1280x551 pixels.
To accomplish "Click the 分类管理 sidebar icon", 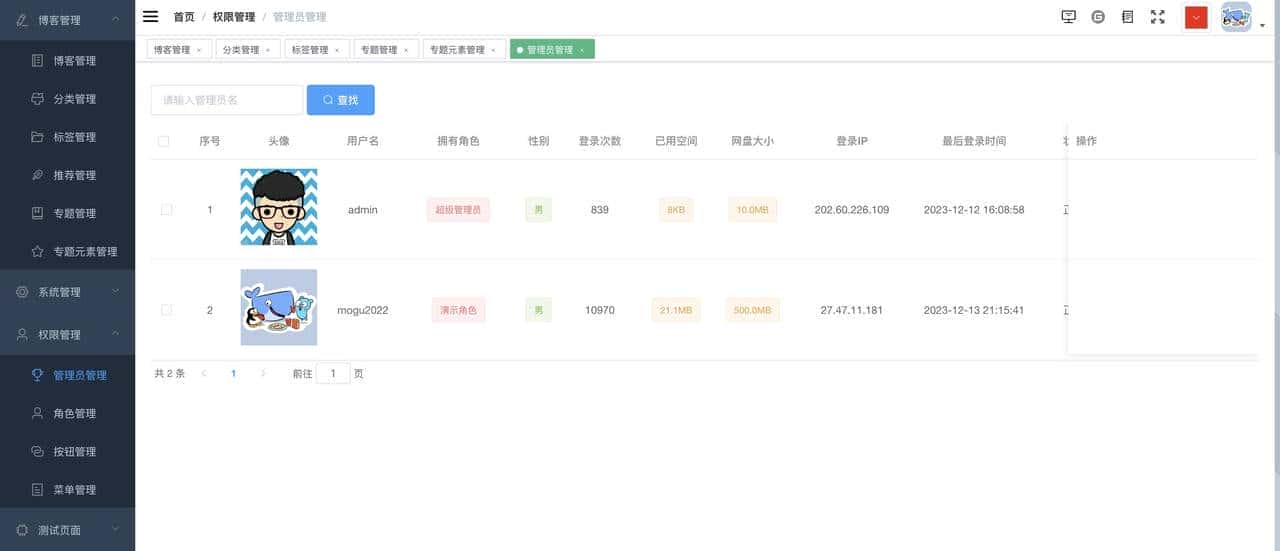I will click(37, 99).
